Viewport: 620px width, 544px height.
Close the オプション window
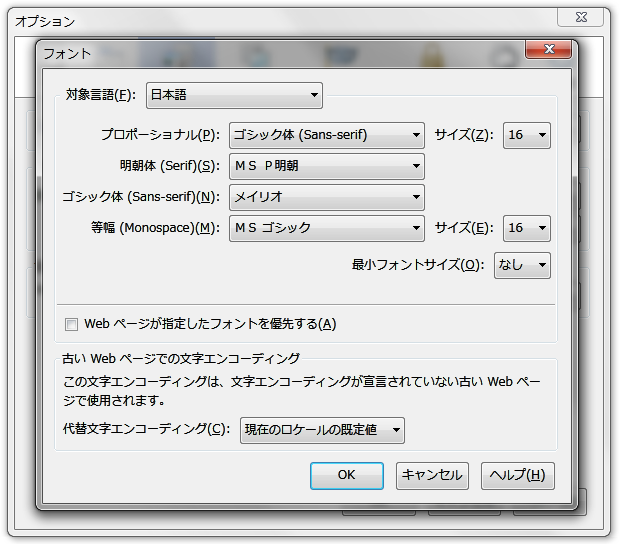[x=580, y=17]
